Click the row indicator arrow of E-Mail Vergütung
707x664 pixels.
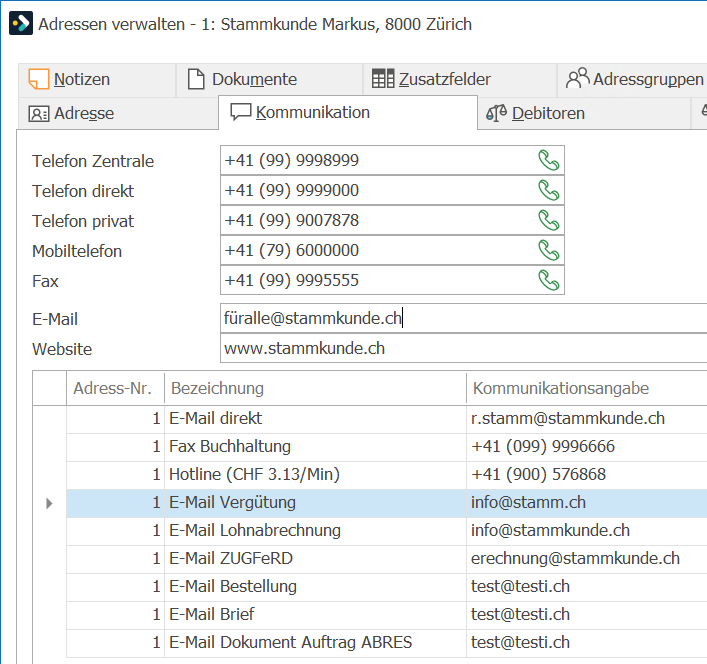click(49, 503)
